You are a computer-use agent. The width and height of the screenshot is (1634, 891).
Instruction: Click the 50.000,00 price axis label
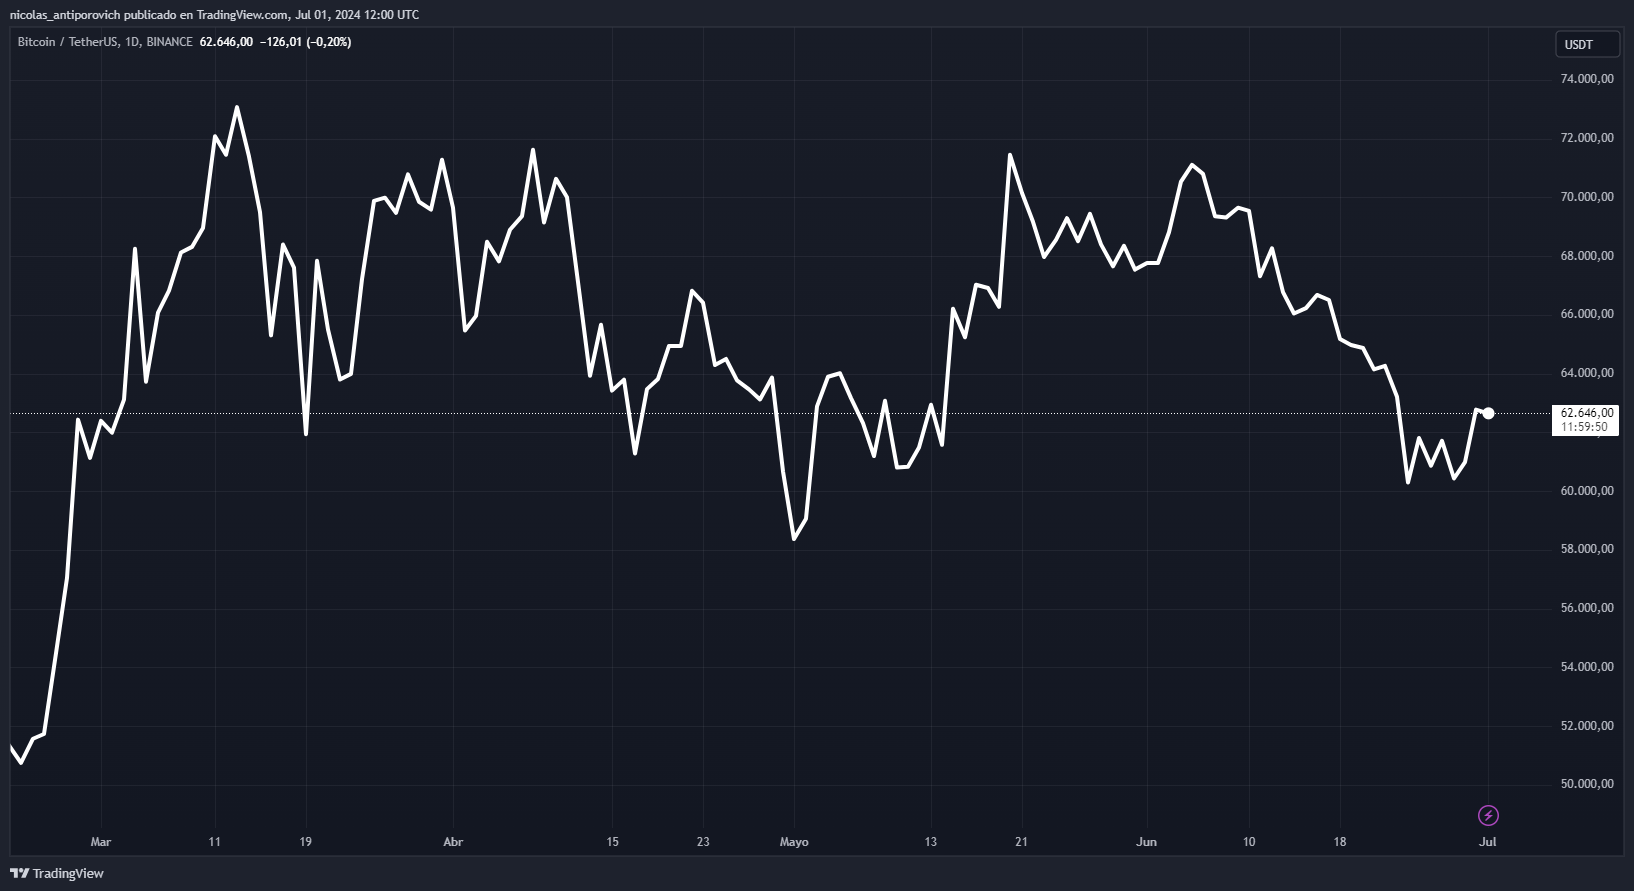(1586, 784)
